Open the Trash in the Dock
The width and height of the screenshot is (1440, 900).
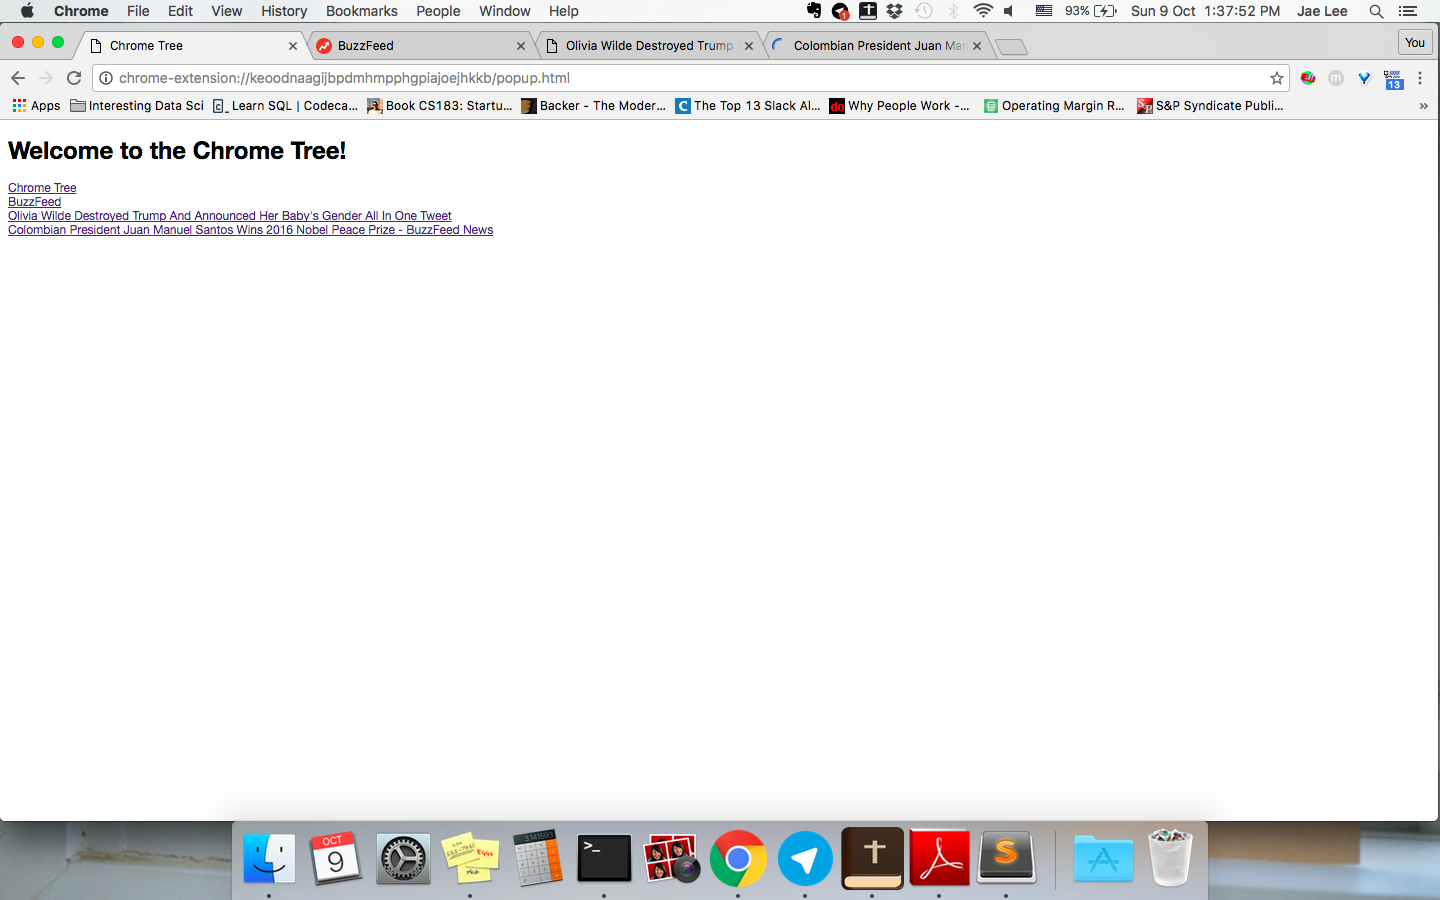click(x=1170, y=858)
